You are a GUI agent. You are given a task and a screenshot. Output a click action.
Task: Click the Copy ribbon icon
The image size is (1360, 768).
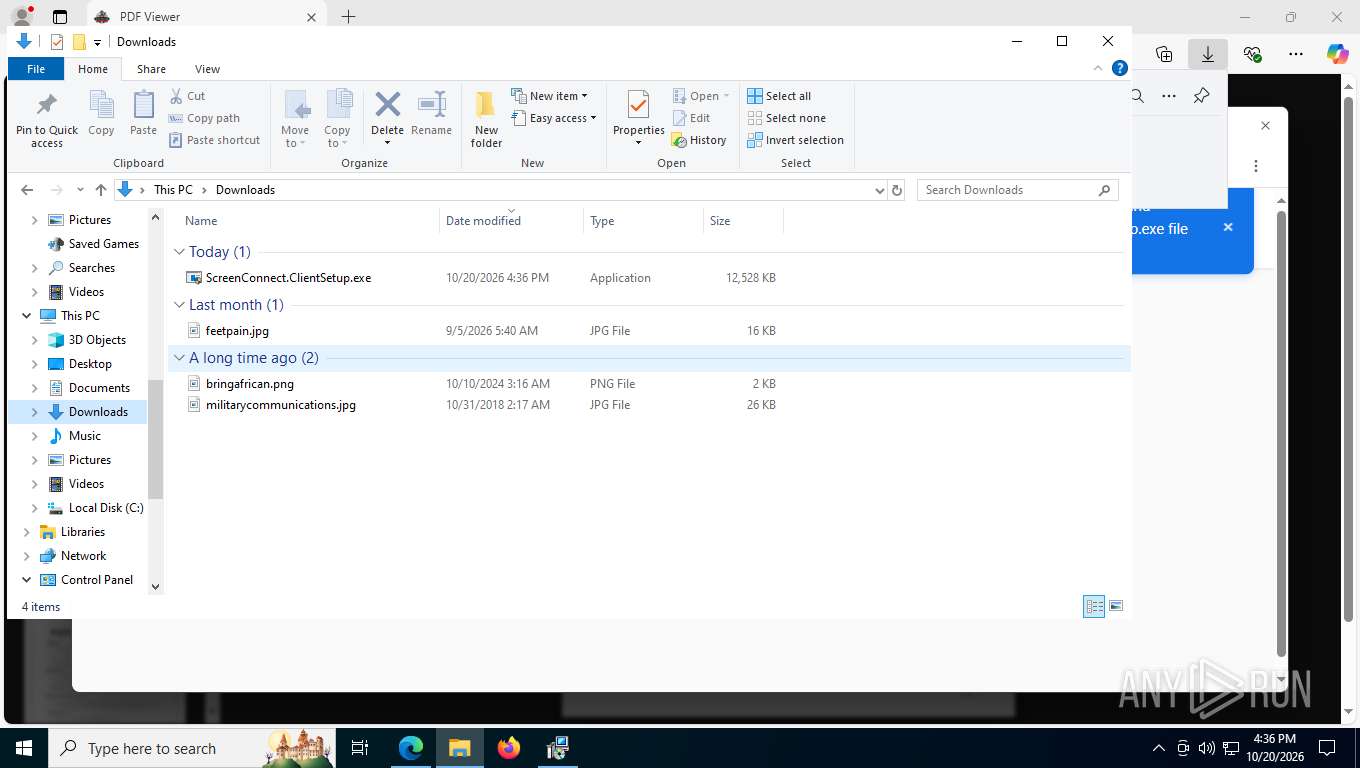click(x=101, y=104)
